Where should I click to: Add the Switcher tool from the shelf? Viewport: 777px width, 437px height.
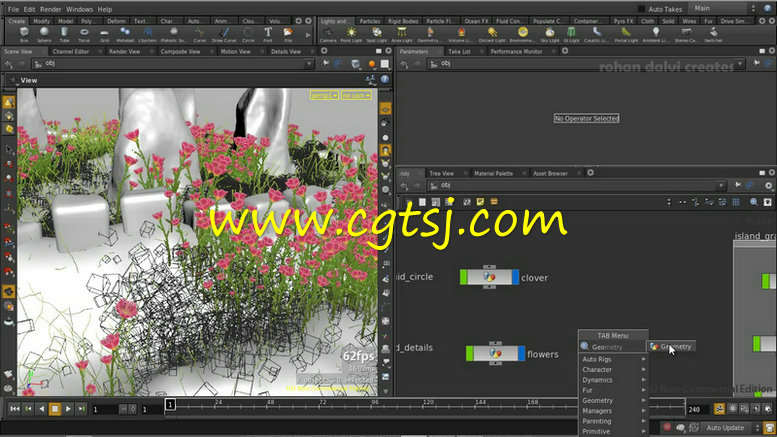pos(714,34)
